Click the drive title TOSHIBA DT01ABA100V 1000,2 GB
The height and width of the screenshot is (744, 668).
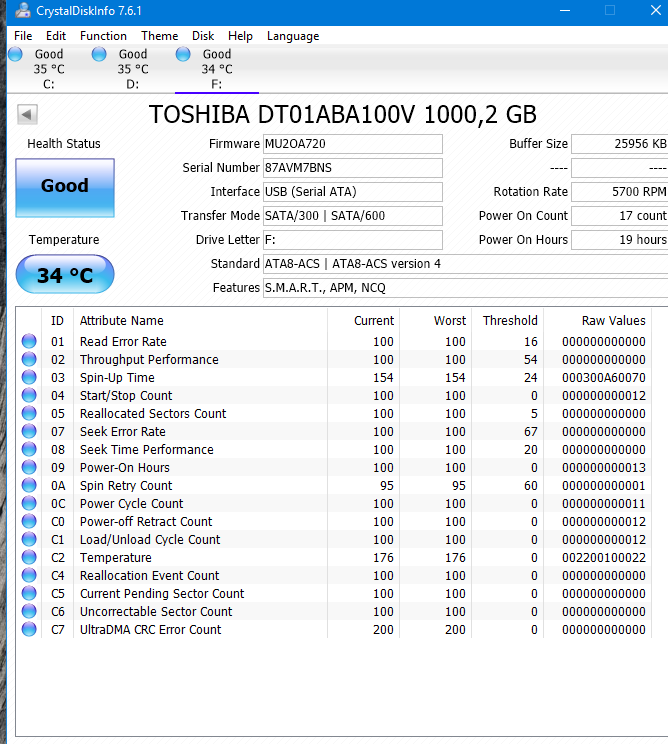tap(343, 114)
